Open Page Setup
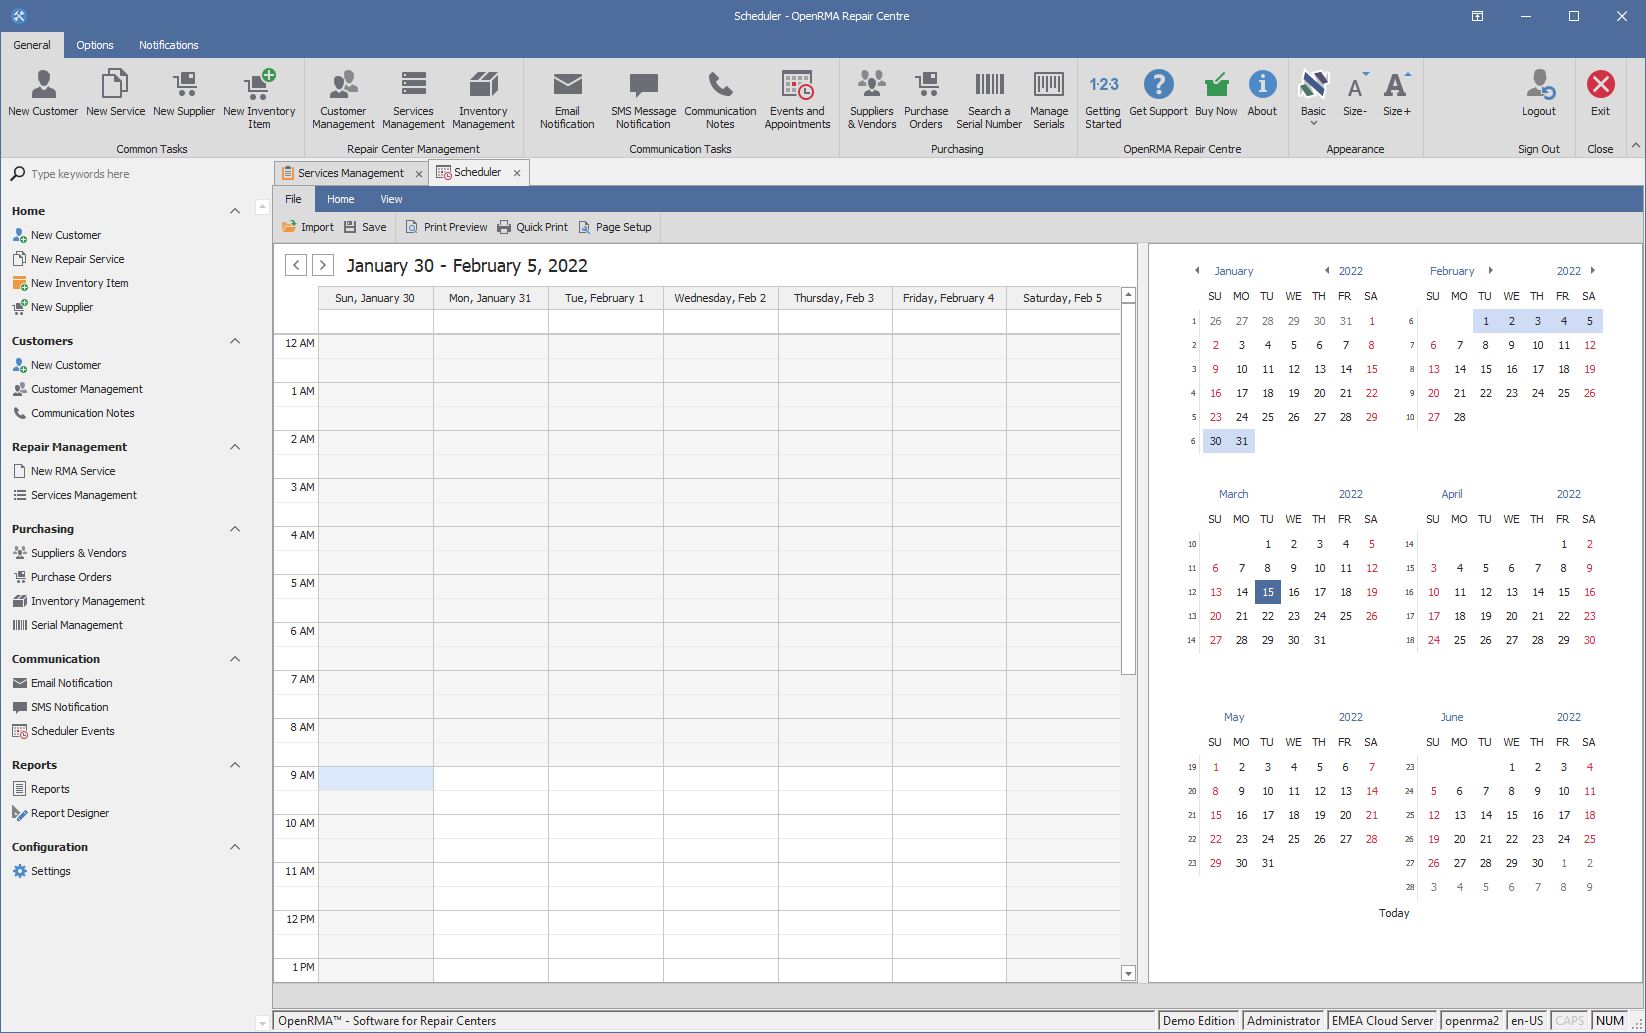 click(x=615, y=227)
